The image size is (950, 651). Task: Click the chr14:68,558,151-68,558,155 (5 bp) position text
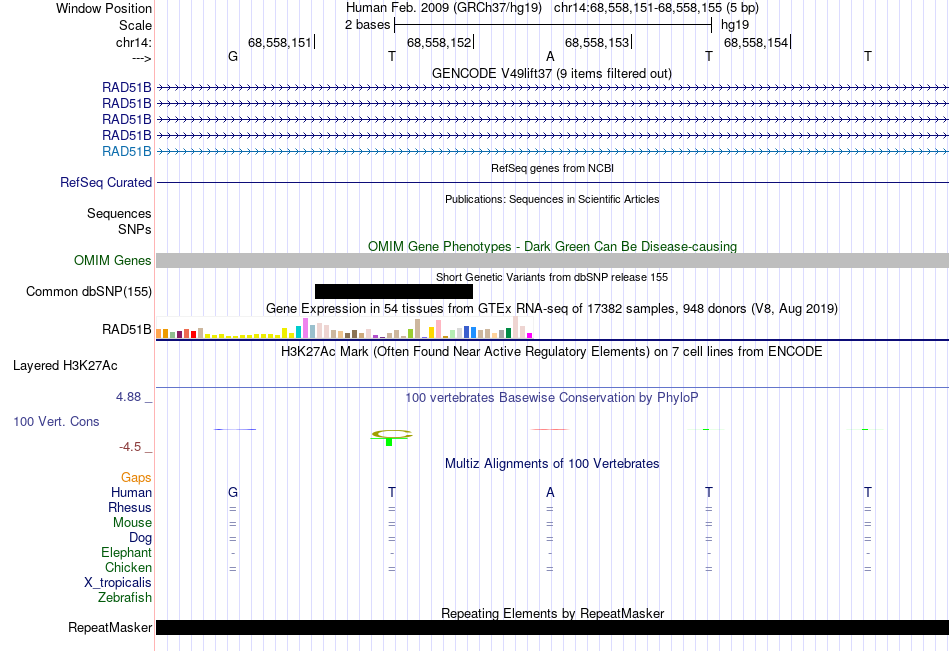pyautogui.click(x=656, y=8)
